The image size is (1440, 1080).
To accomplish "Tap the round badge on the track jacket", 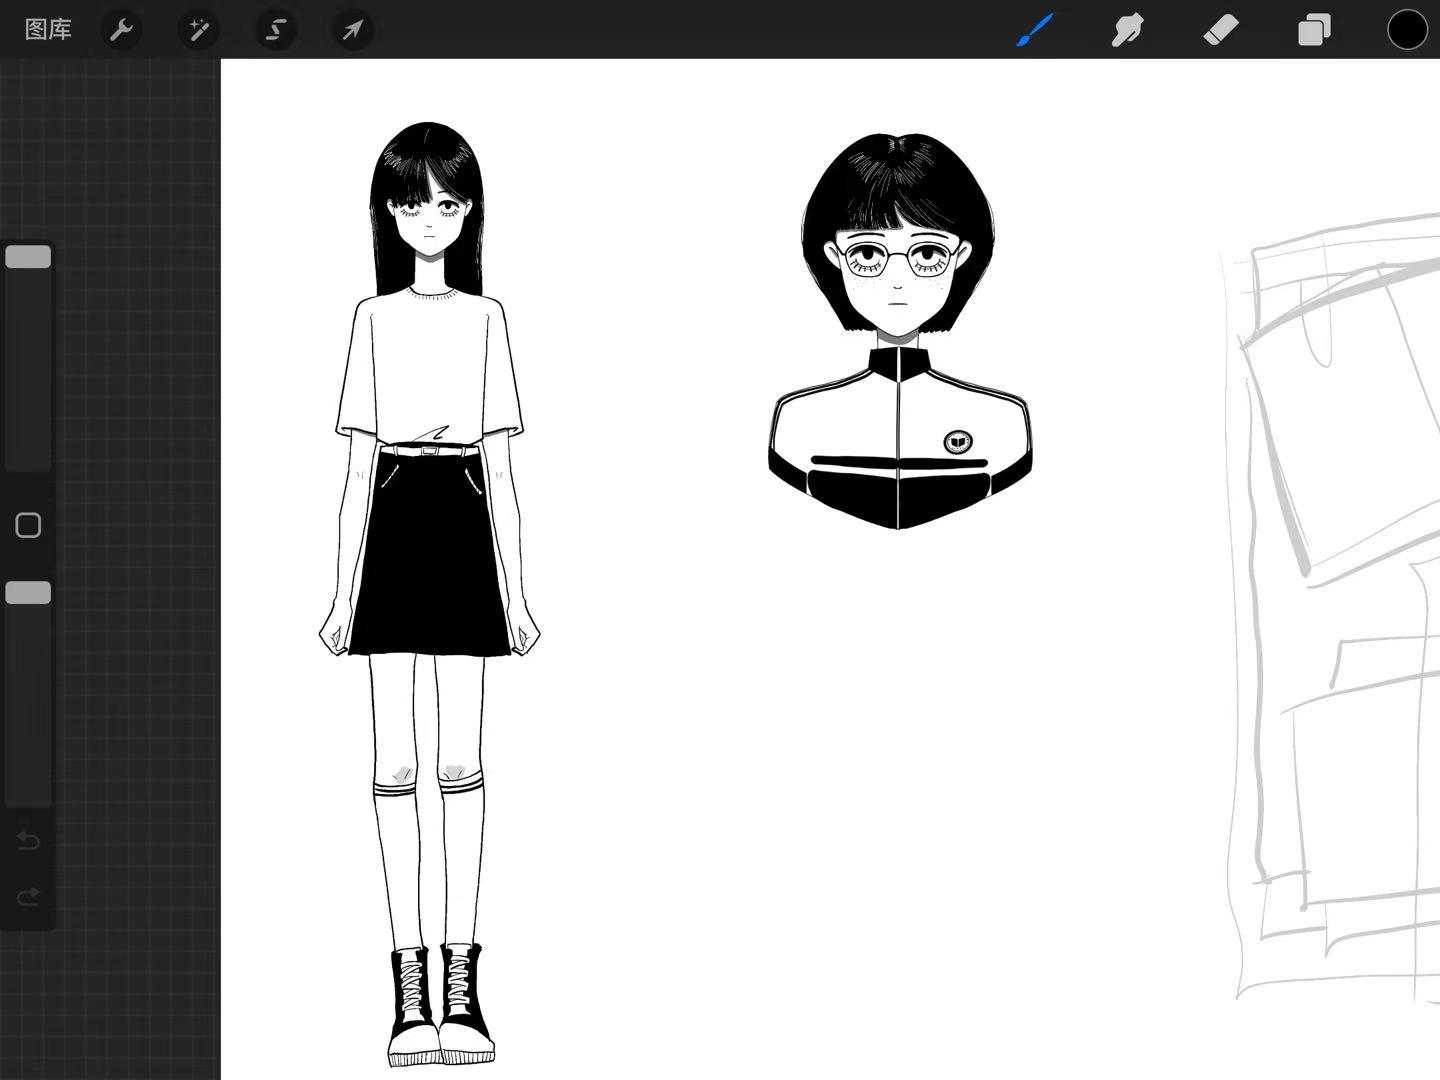I will click(957, 441).
